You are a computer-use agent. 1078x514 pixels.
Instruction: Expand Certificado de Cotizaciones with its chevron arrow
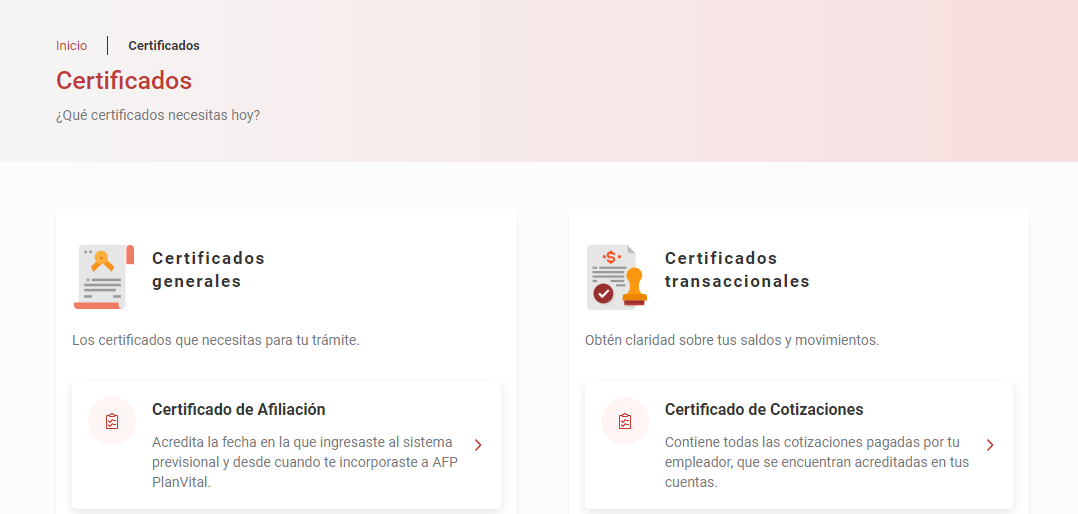point(990,445)
